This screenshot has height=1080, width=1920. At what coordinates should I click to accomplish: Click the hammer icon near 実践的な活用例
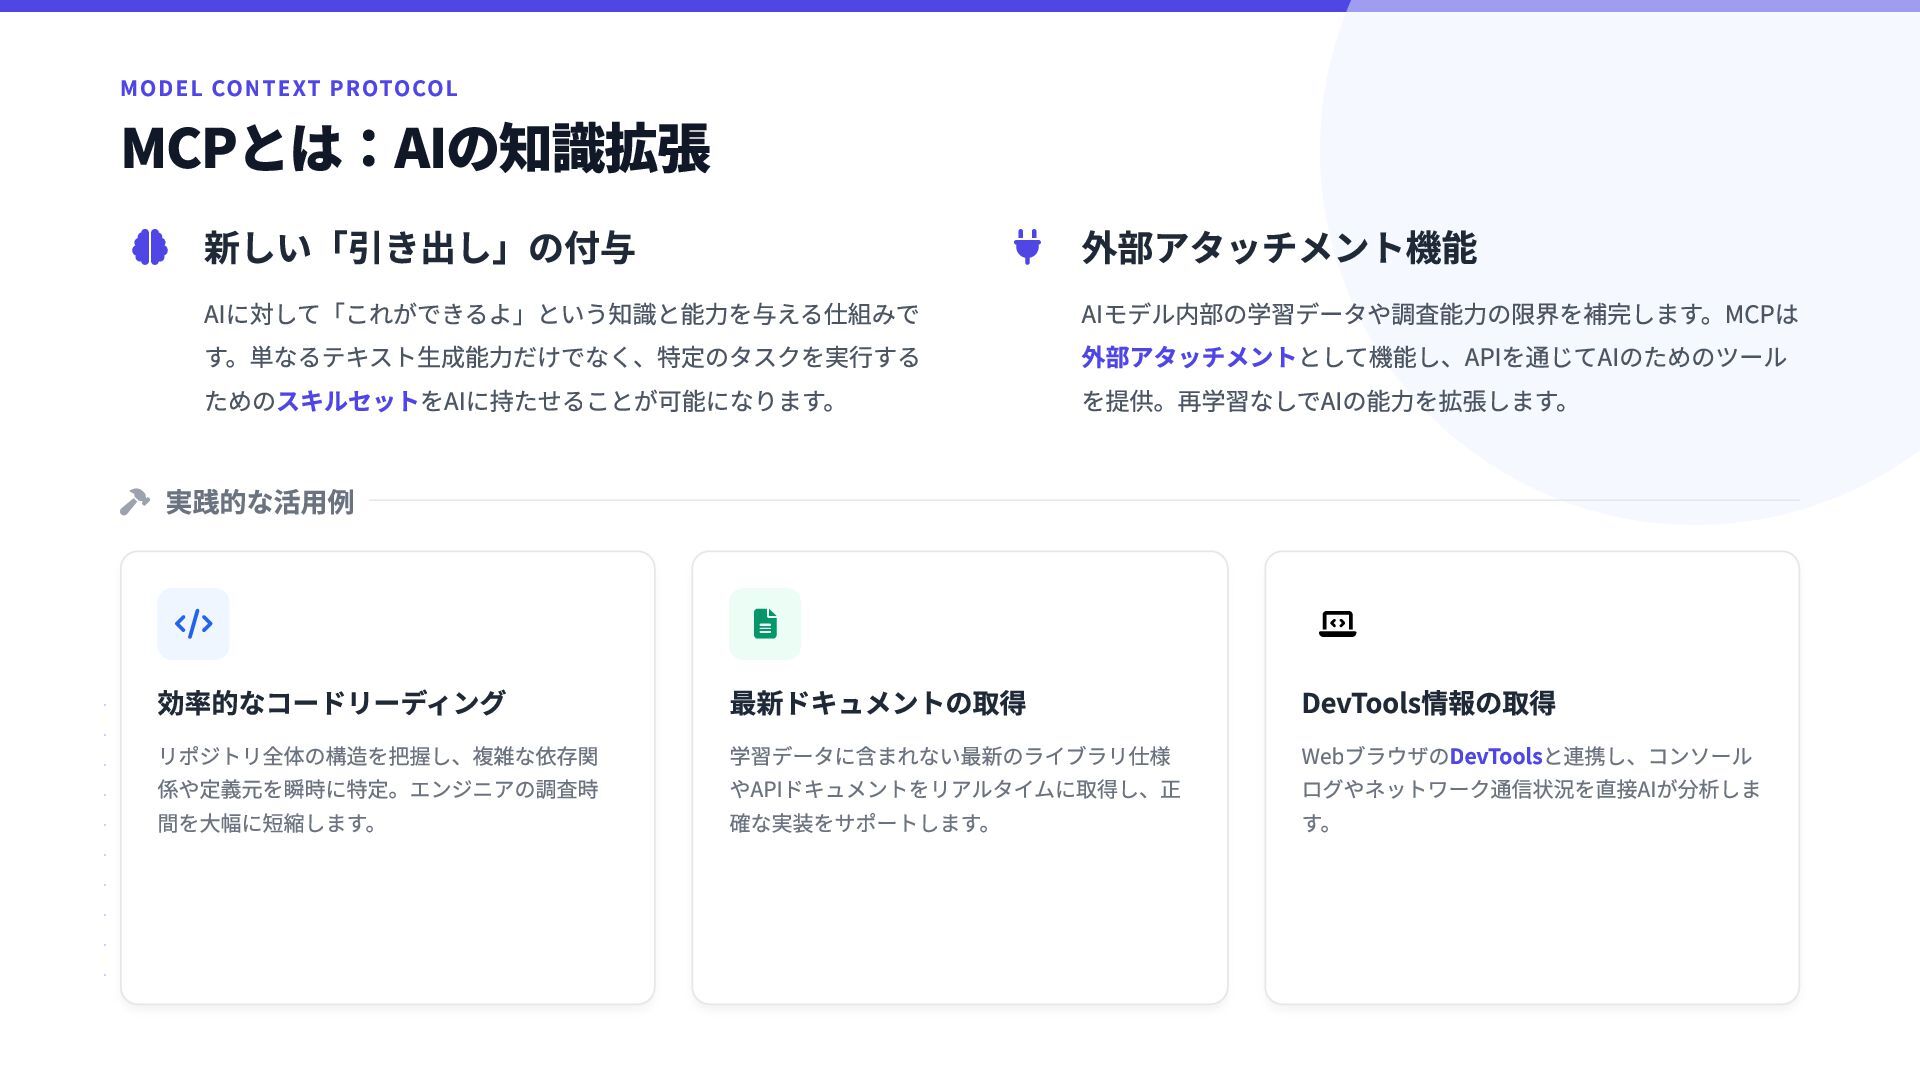134,501
